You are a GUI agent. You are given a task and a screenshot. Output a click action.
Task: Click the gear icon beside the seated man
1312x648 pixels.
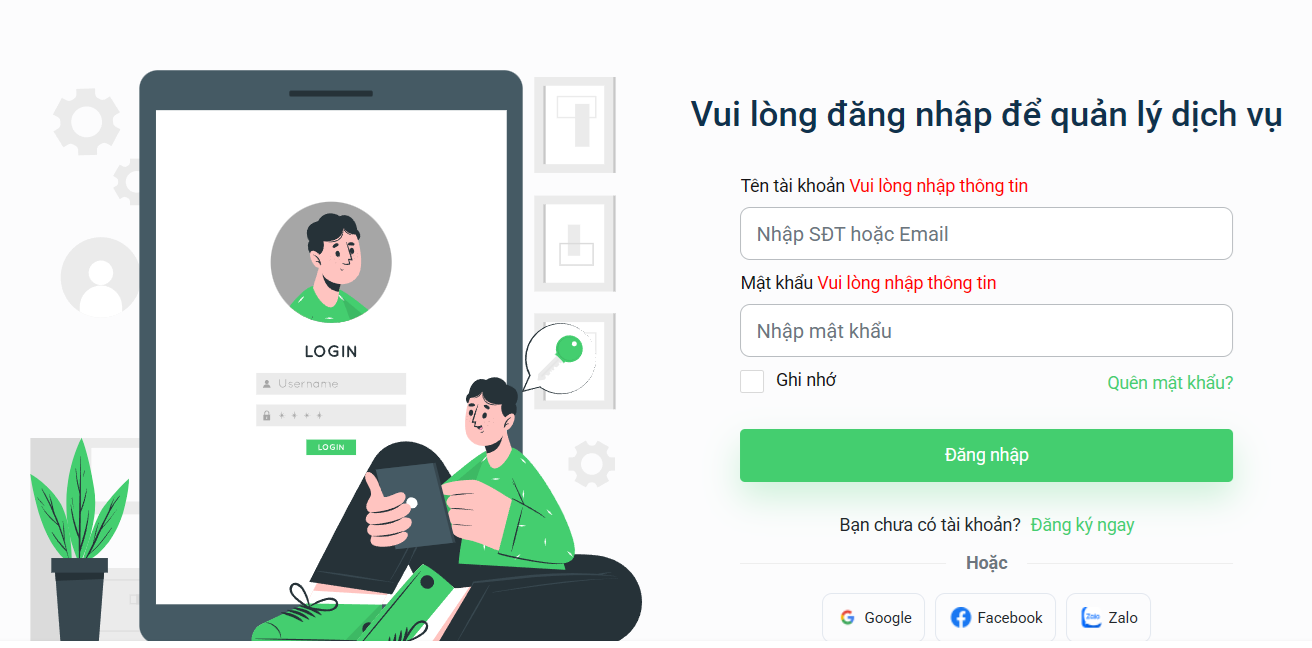[x=591, y=464]
